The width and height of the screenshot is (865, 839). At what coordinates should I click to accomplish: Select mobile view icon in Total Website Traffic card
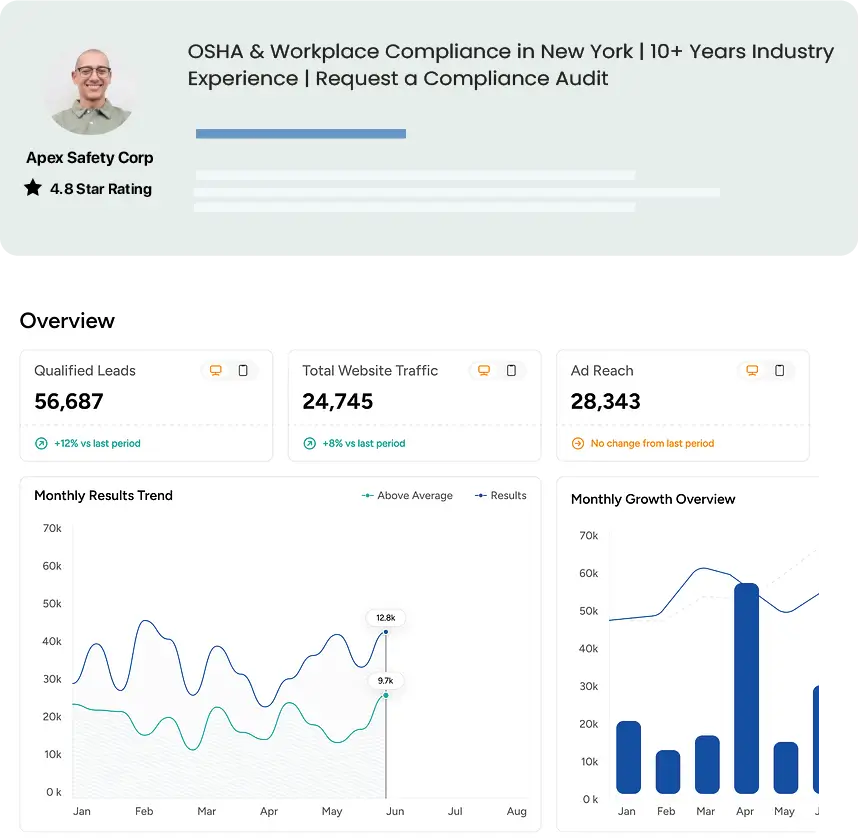511,371
